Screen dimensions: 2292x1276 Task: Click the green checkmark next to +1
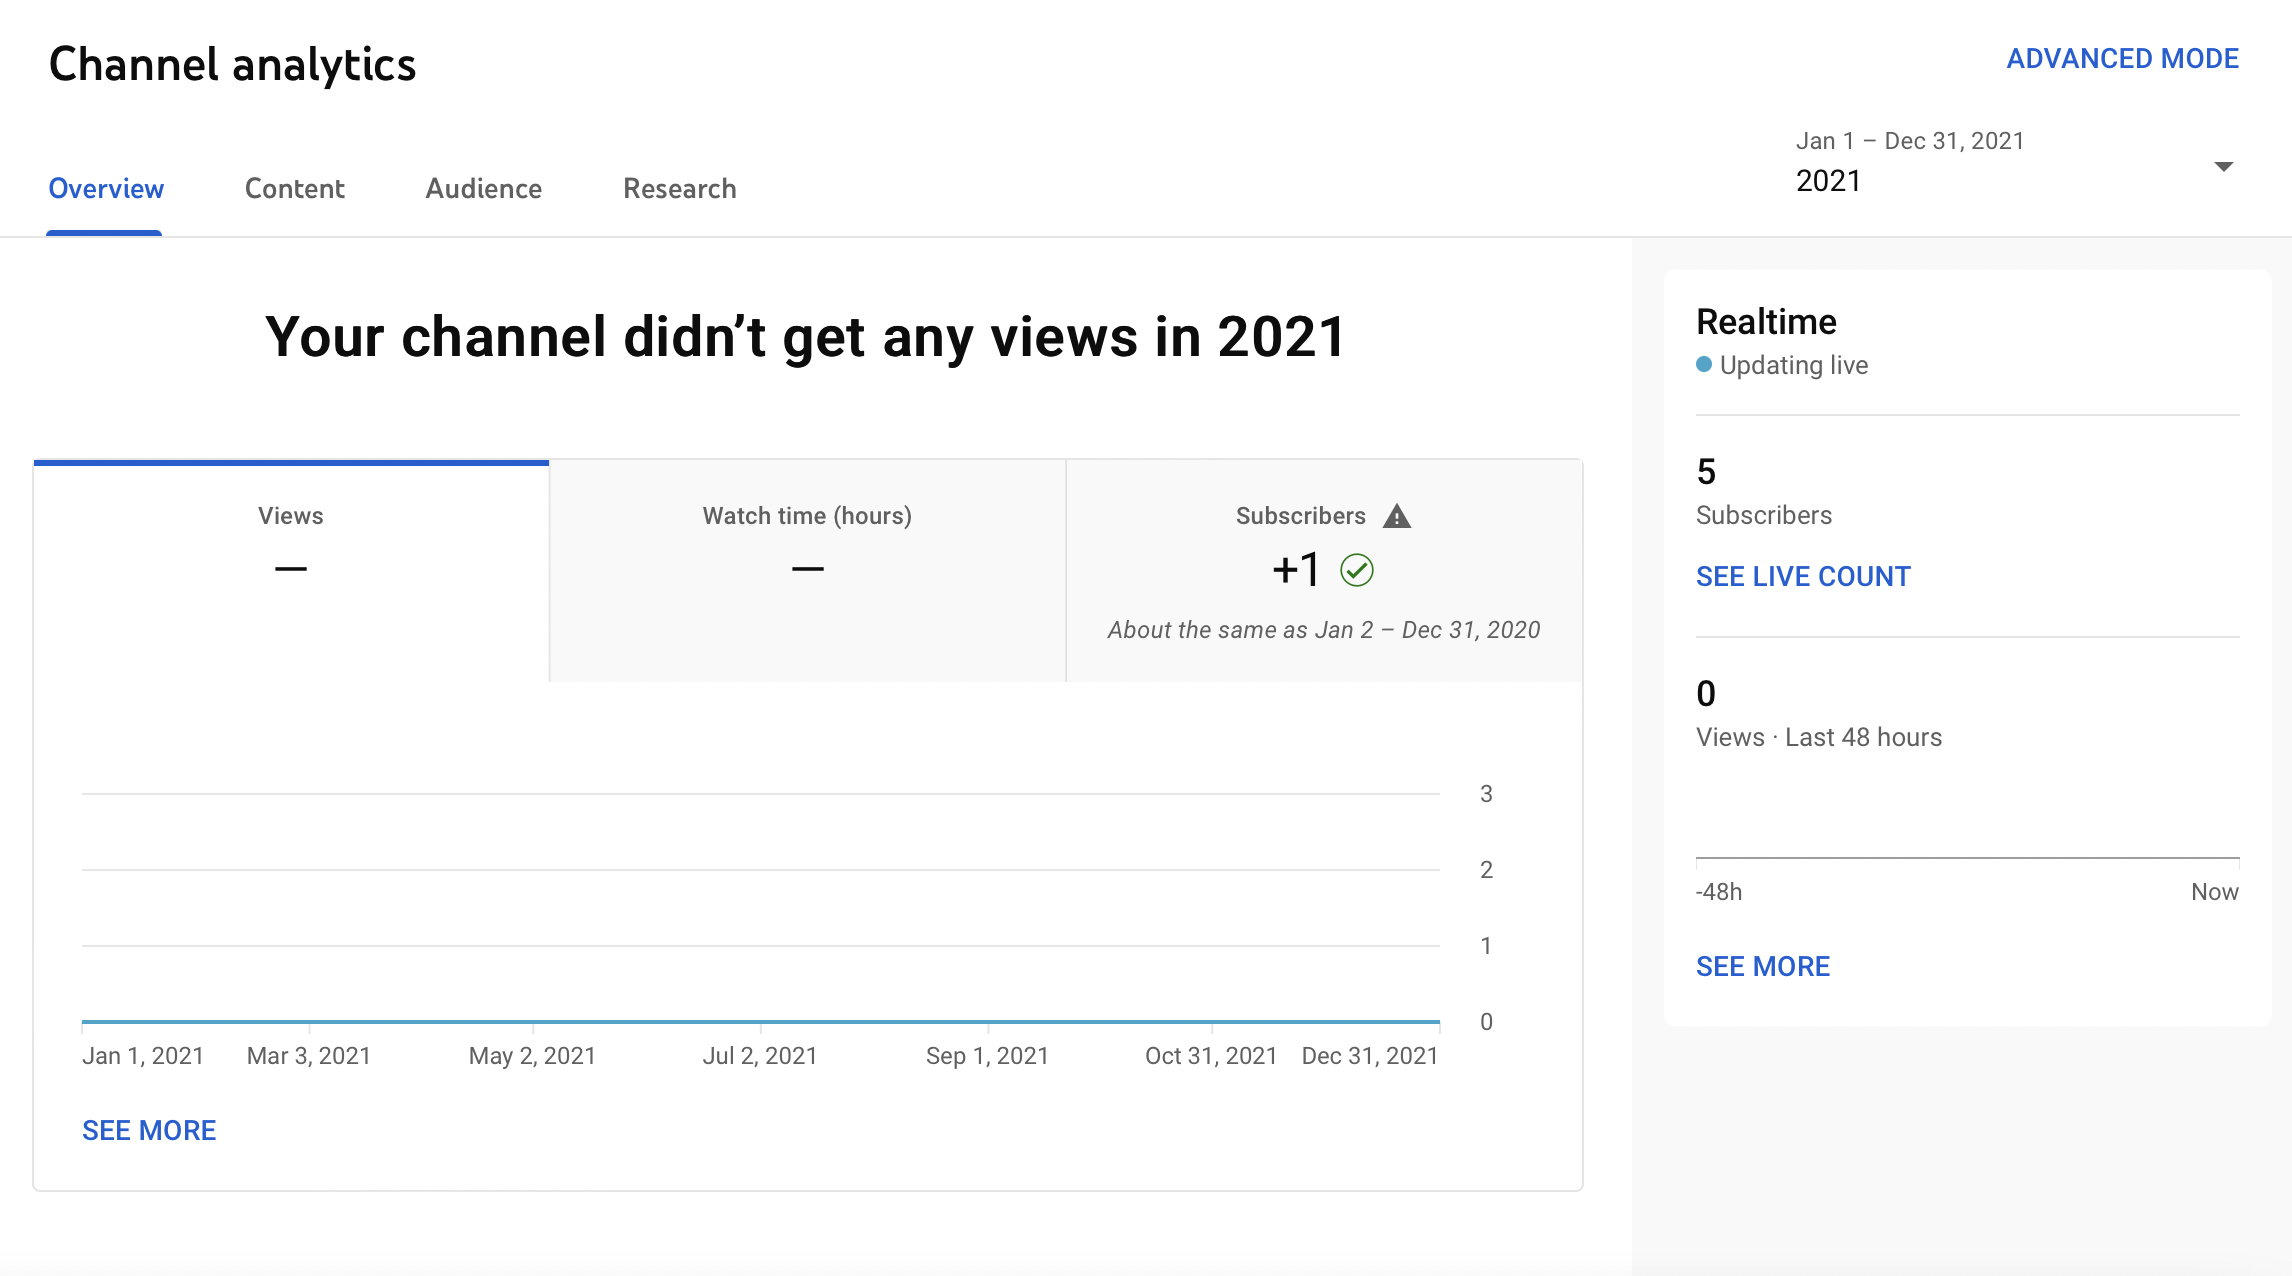[1357, 570]
